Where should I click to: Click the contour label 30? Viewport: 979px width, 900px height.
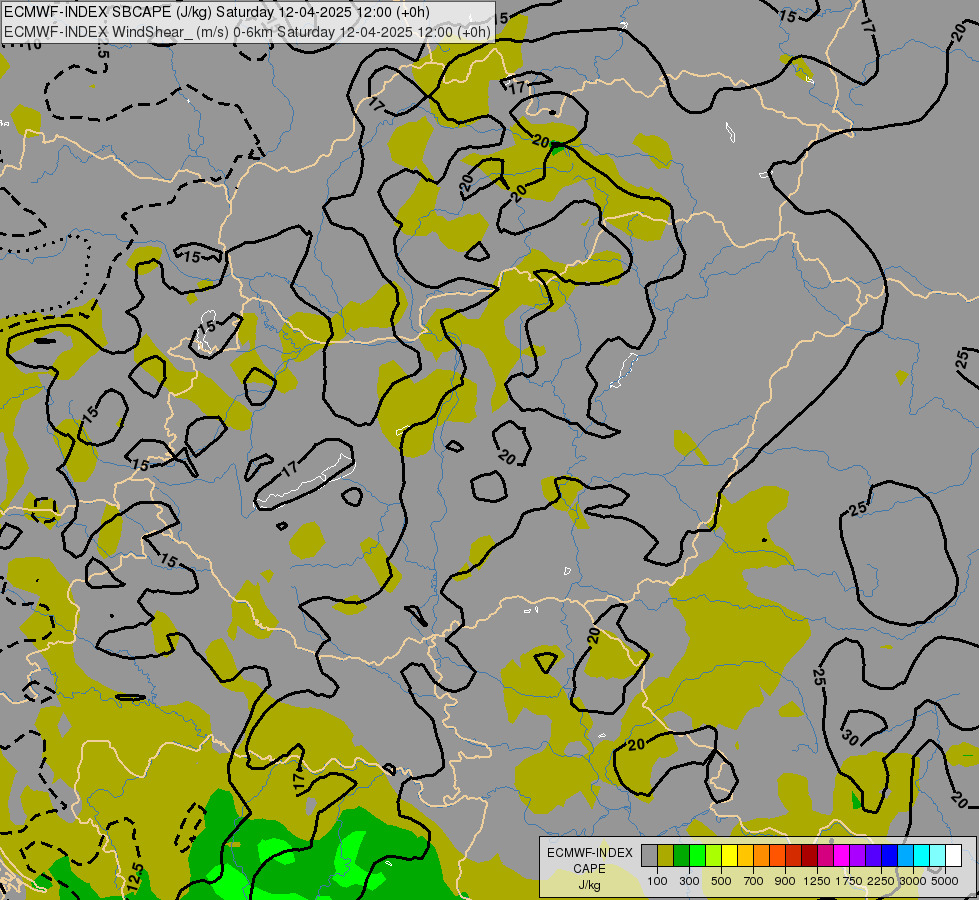pos(850,737)
